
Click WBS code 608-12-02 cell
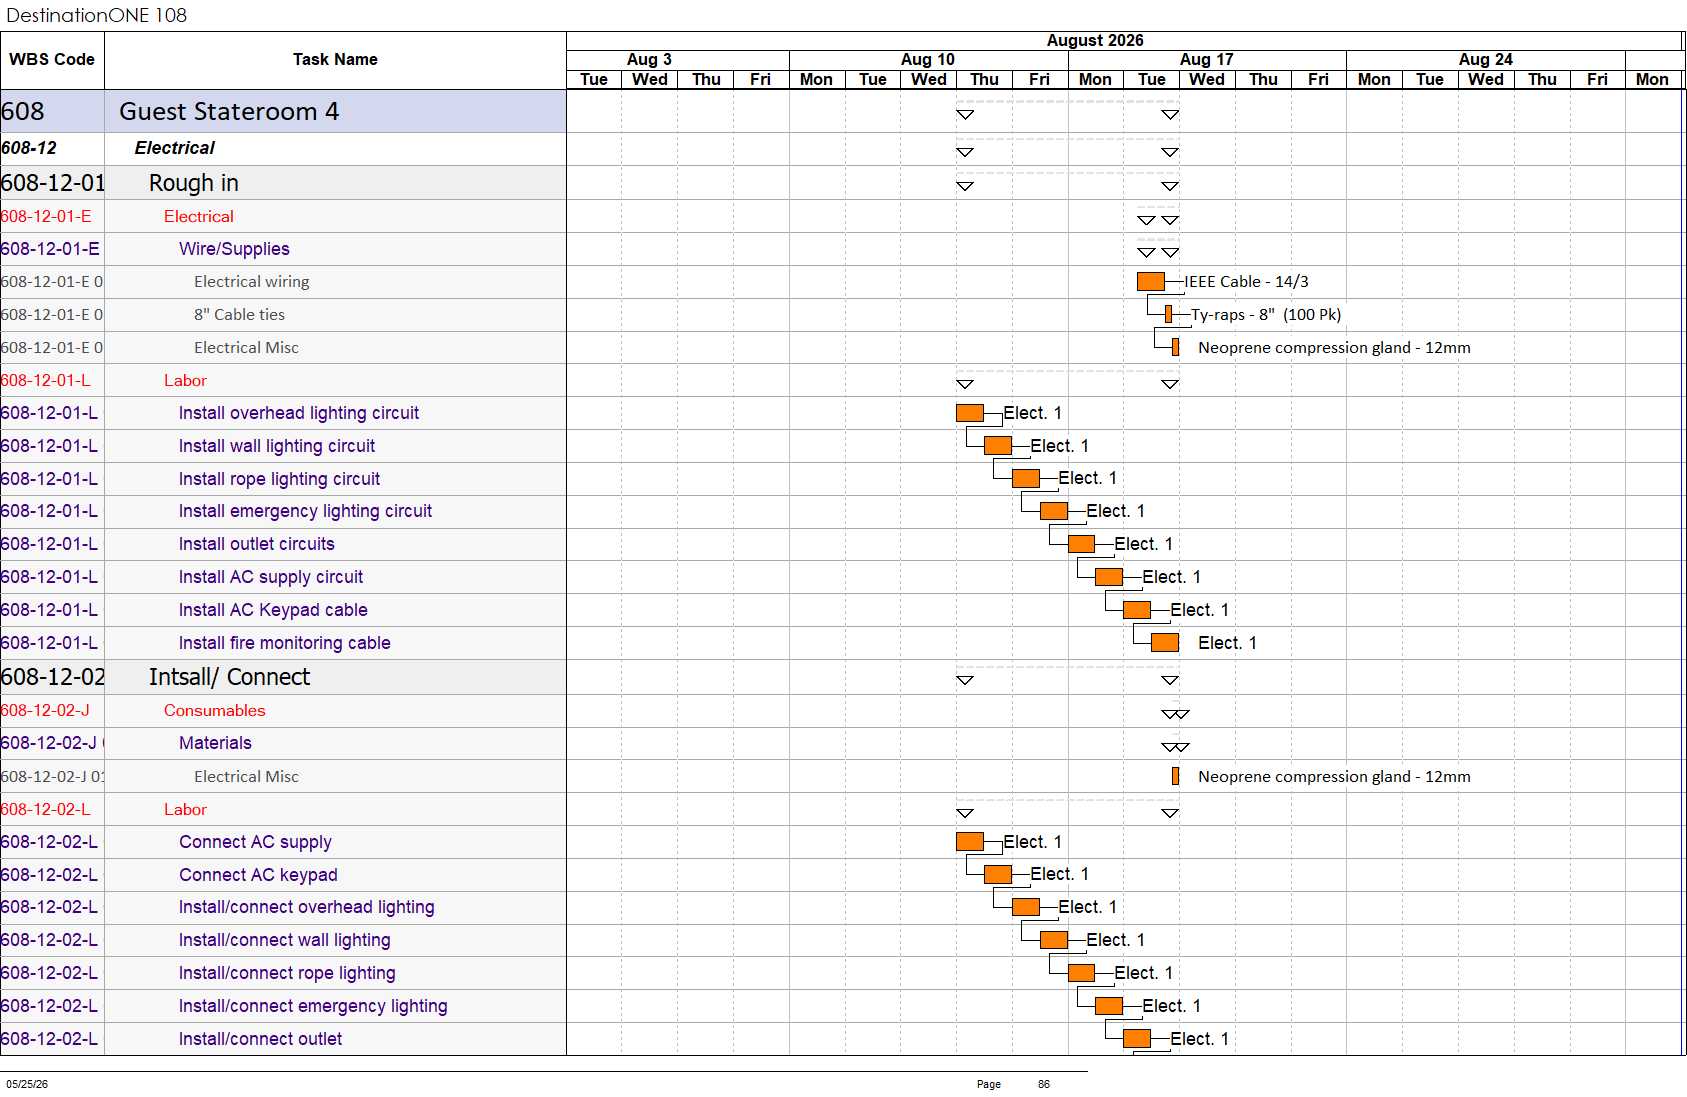52,677
